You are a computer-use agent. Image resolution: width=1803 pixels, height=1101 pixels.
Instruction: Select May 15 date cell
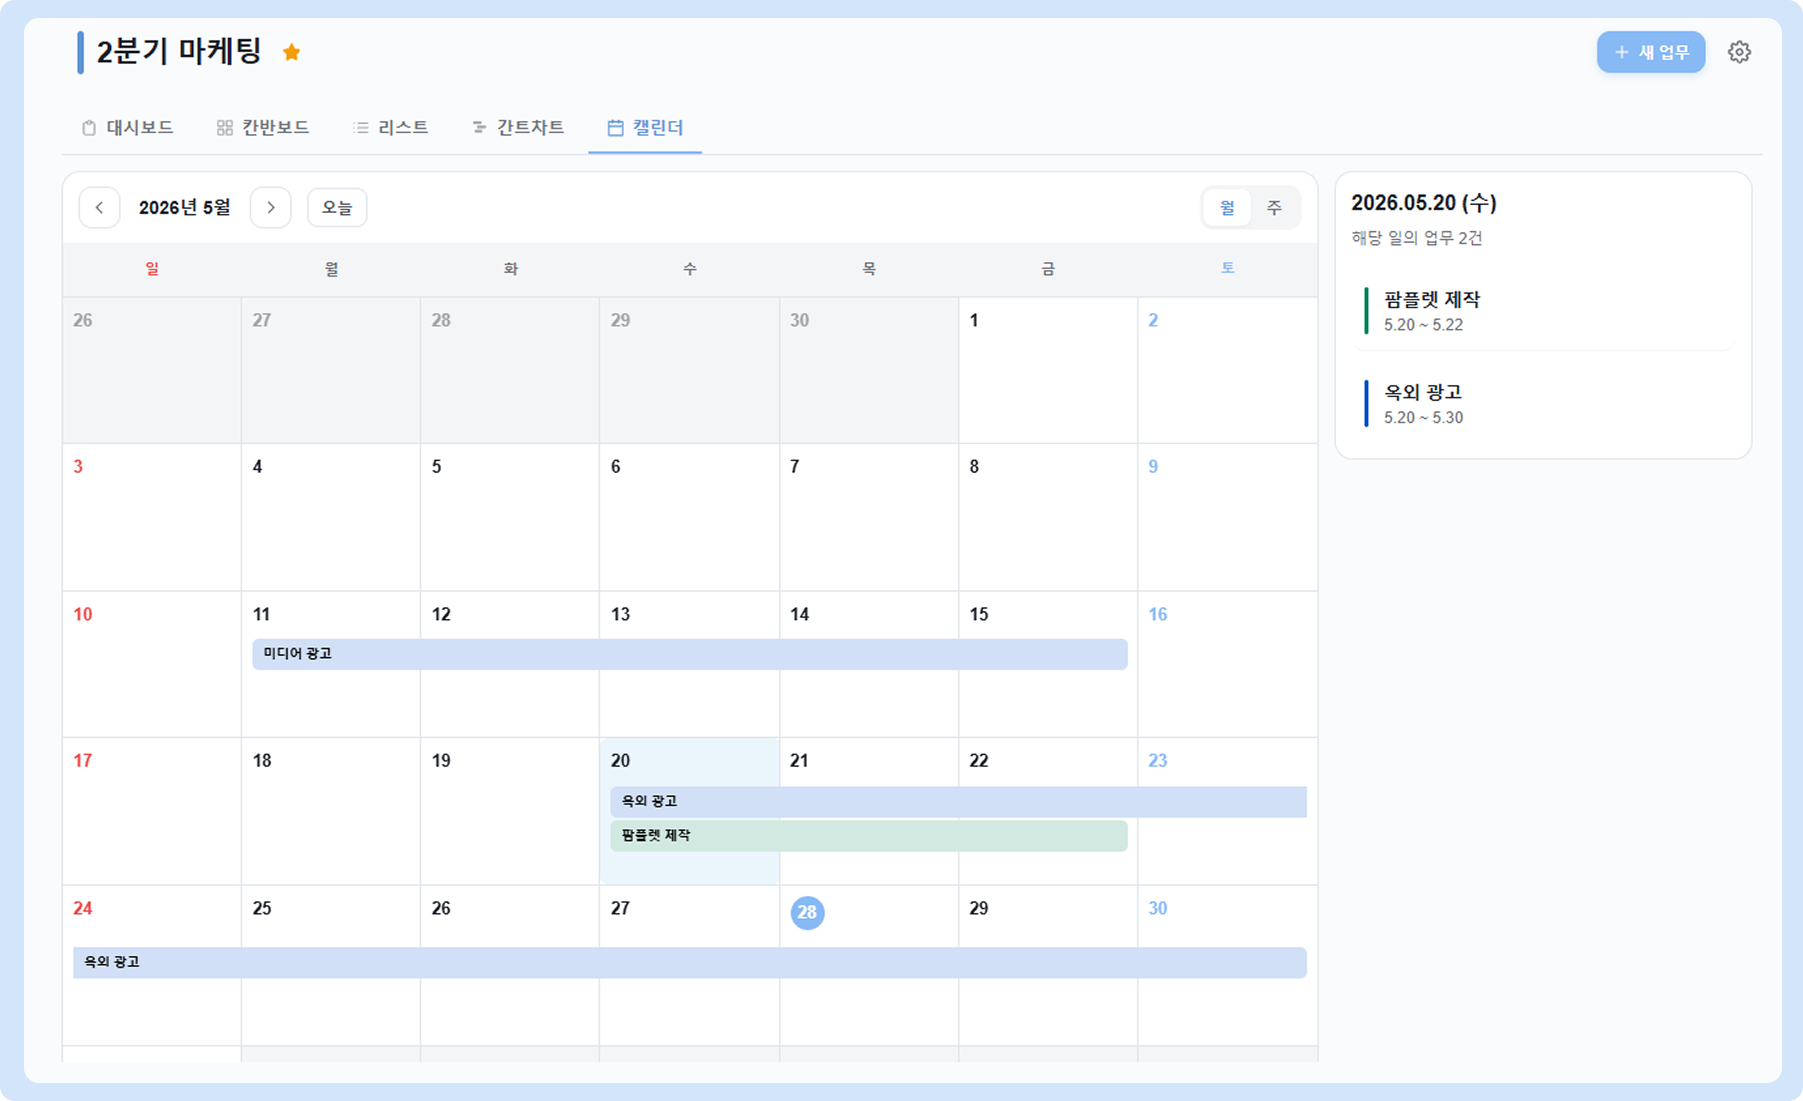1048,664
